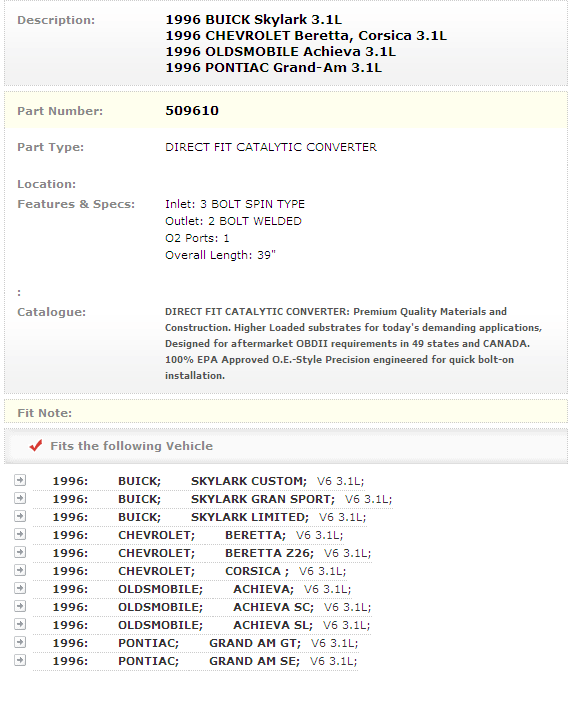Click the Catalogue label
Screen dimensions: 570x720
tap(51, 312)
